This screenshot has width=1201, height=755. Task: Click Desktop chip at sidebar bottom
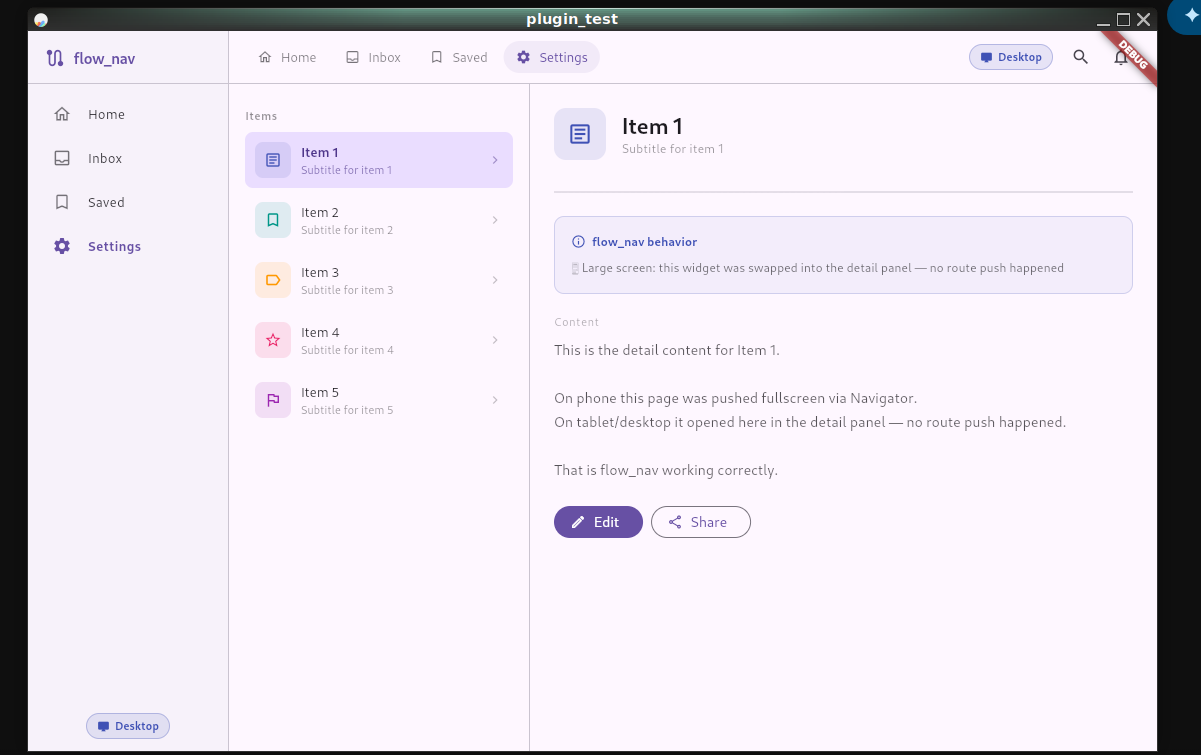(128, 726)
